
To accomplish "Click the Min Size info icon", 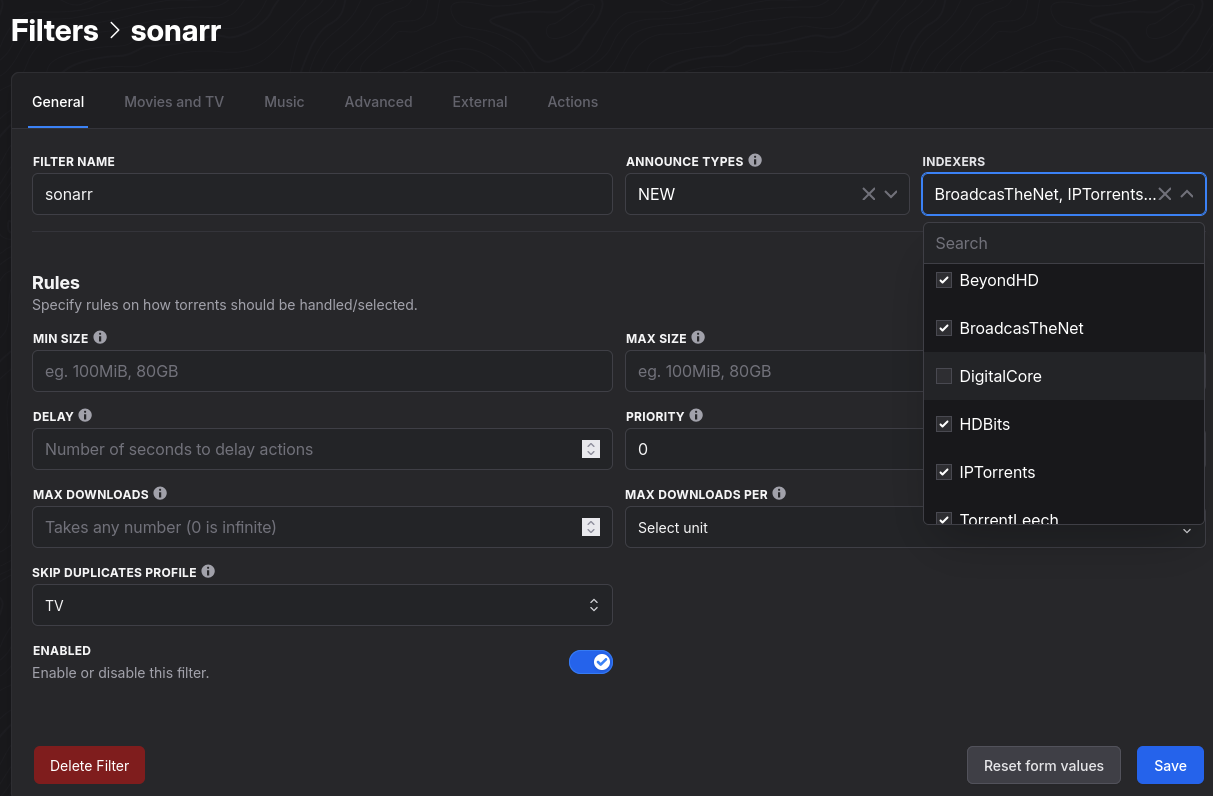I will pos(100,338).
